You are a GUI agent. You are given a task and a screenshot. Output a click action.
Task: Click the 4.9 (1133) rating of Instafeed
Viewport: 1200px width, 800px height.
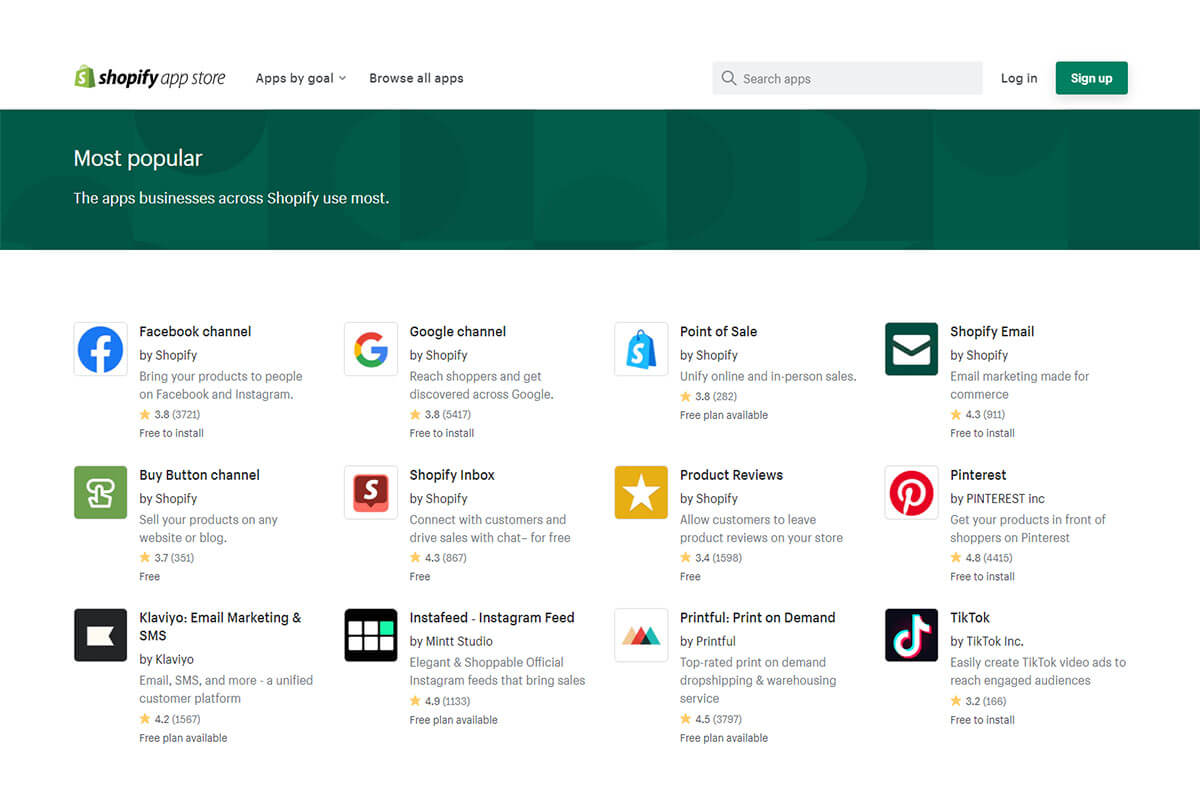[x=440, y=700]
